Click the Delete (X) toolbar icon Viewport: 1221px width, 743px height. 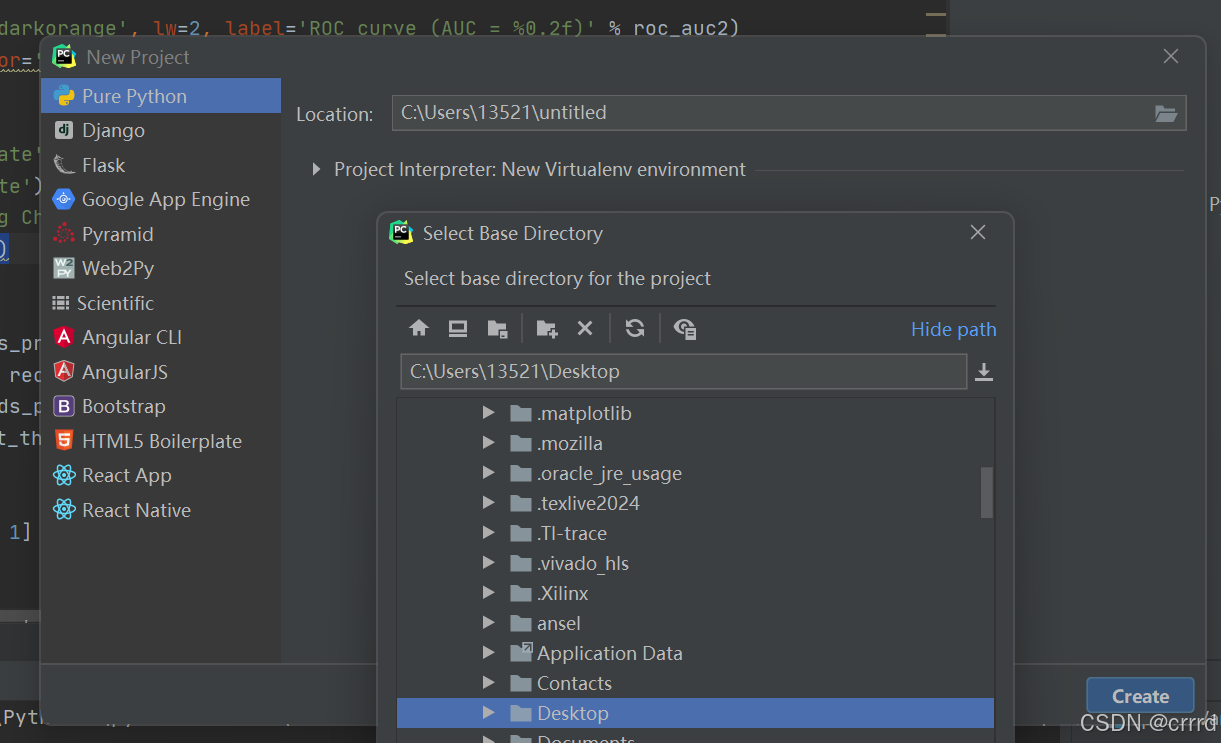(x=585, y=328)
